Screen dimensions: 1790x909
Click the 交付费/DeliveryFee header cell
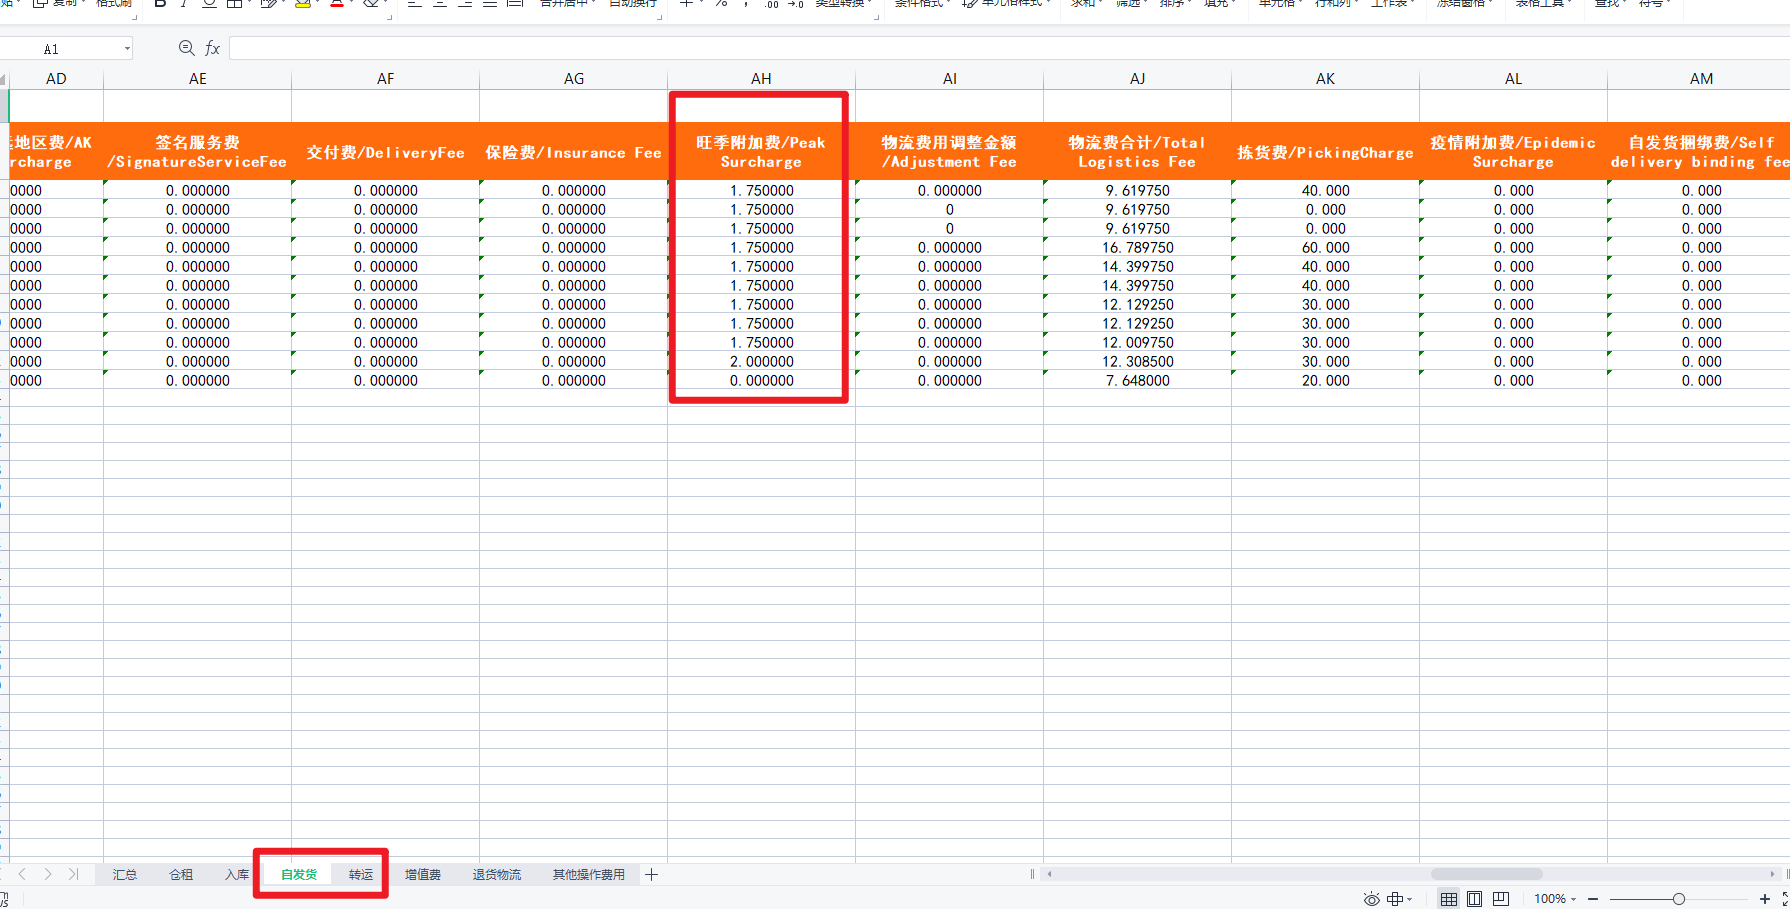[386, 152]
